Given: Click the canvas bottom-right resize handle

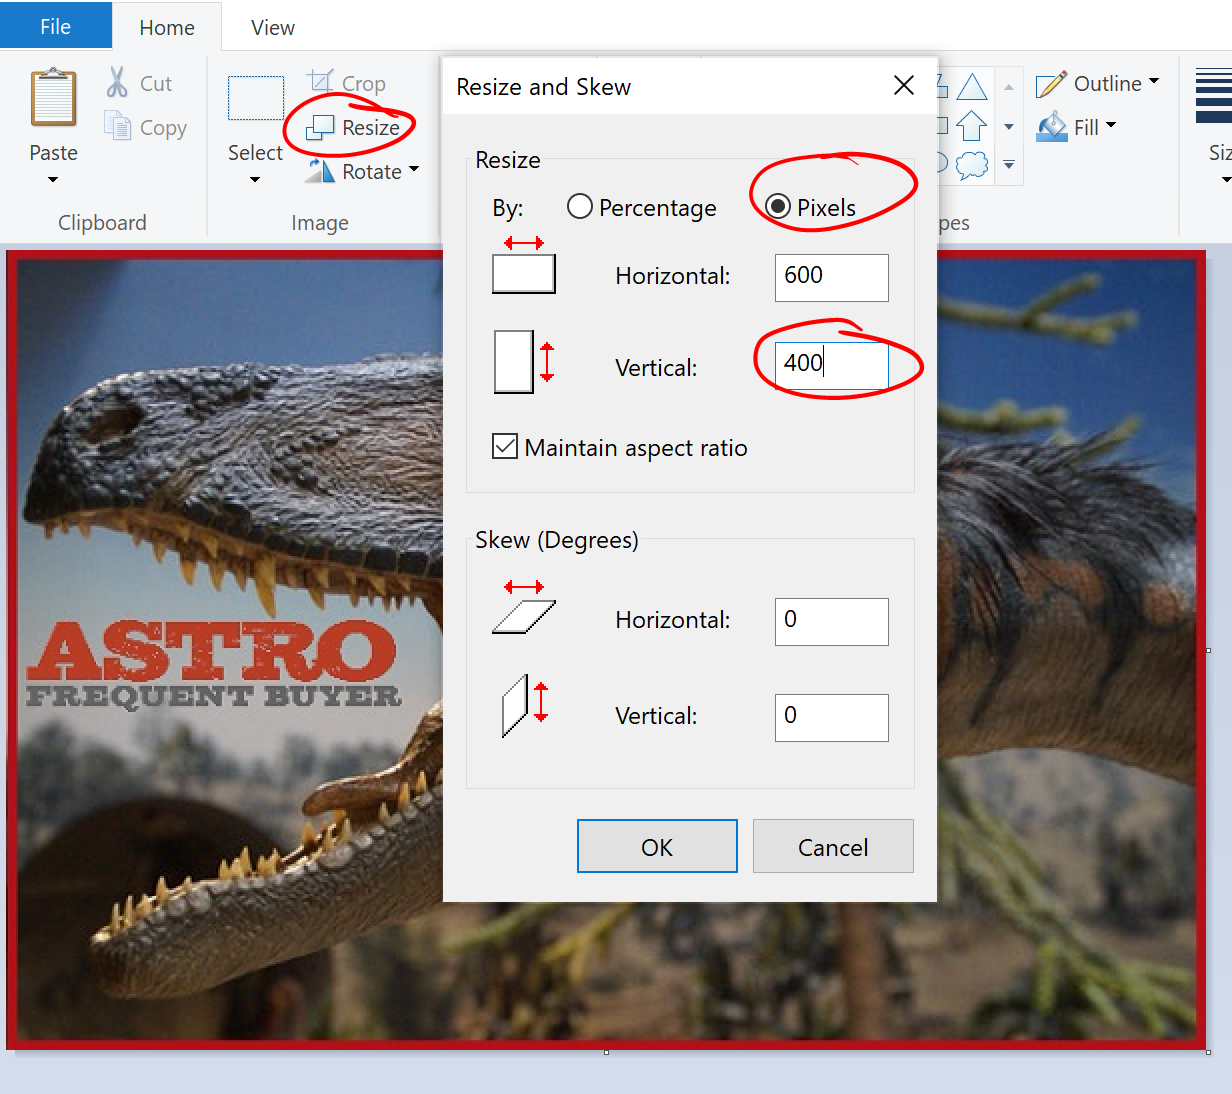Looking at the screenshot, I should 1208,1052.
